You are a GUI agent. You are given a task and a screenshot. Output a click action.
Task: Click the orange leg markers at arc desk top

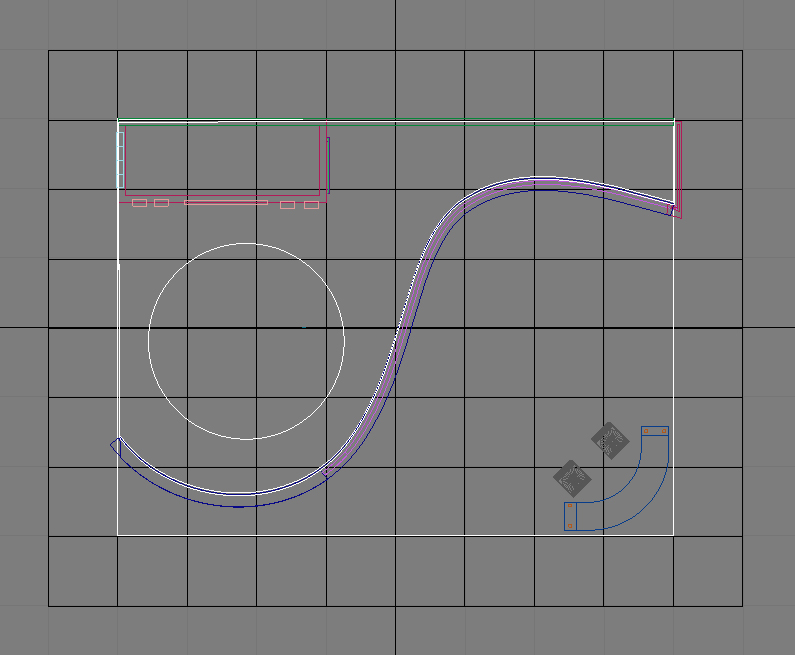point(646,431)
